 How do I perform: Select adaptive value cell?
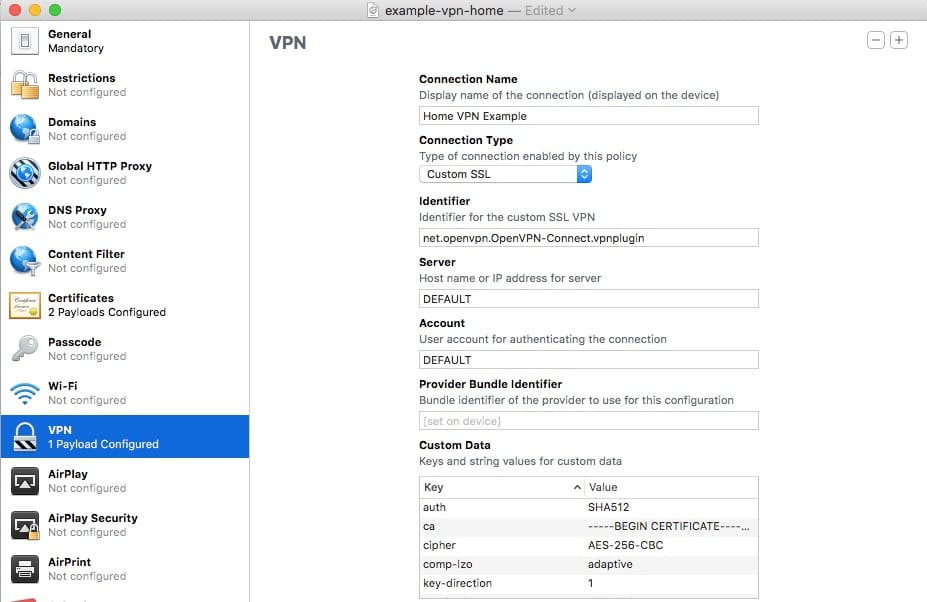coord(671,564)
